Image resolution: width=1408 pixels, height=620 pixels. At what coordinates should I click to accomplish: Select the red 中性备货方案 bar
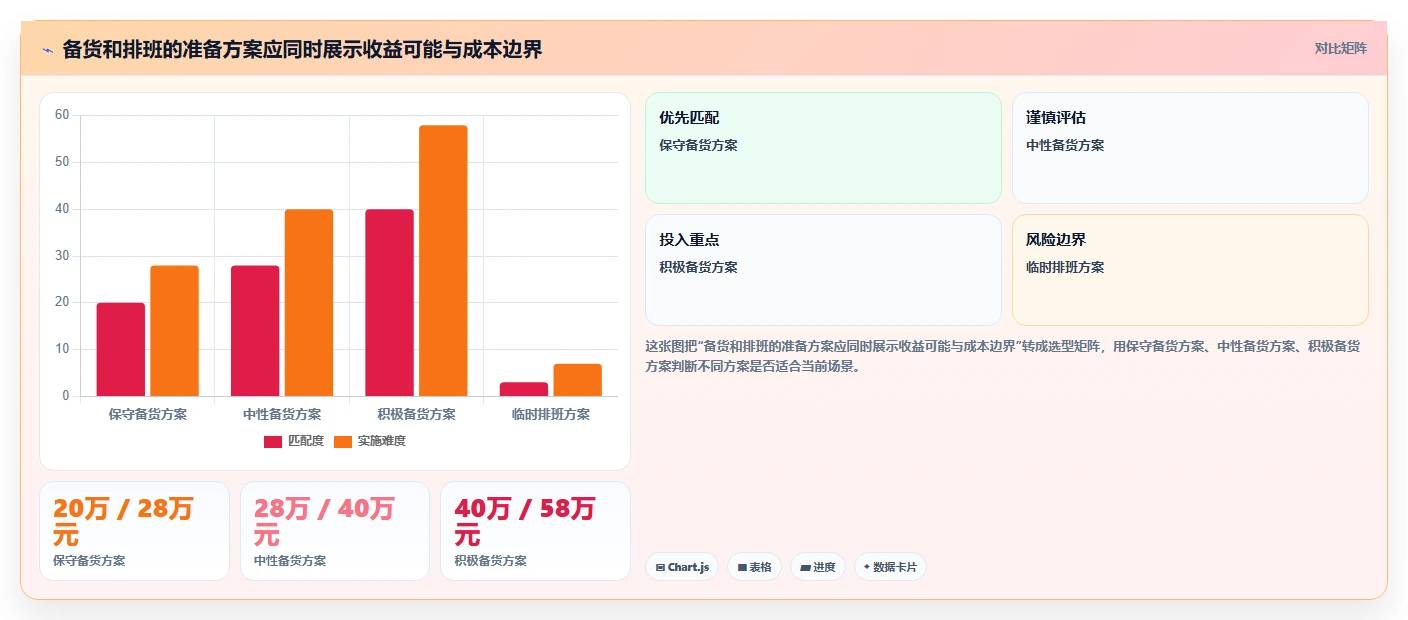pyautogui.click(x=255, y=331)
